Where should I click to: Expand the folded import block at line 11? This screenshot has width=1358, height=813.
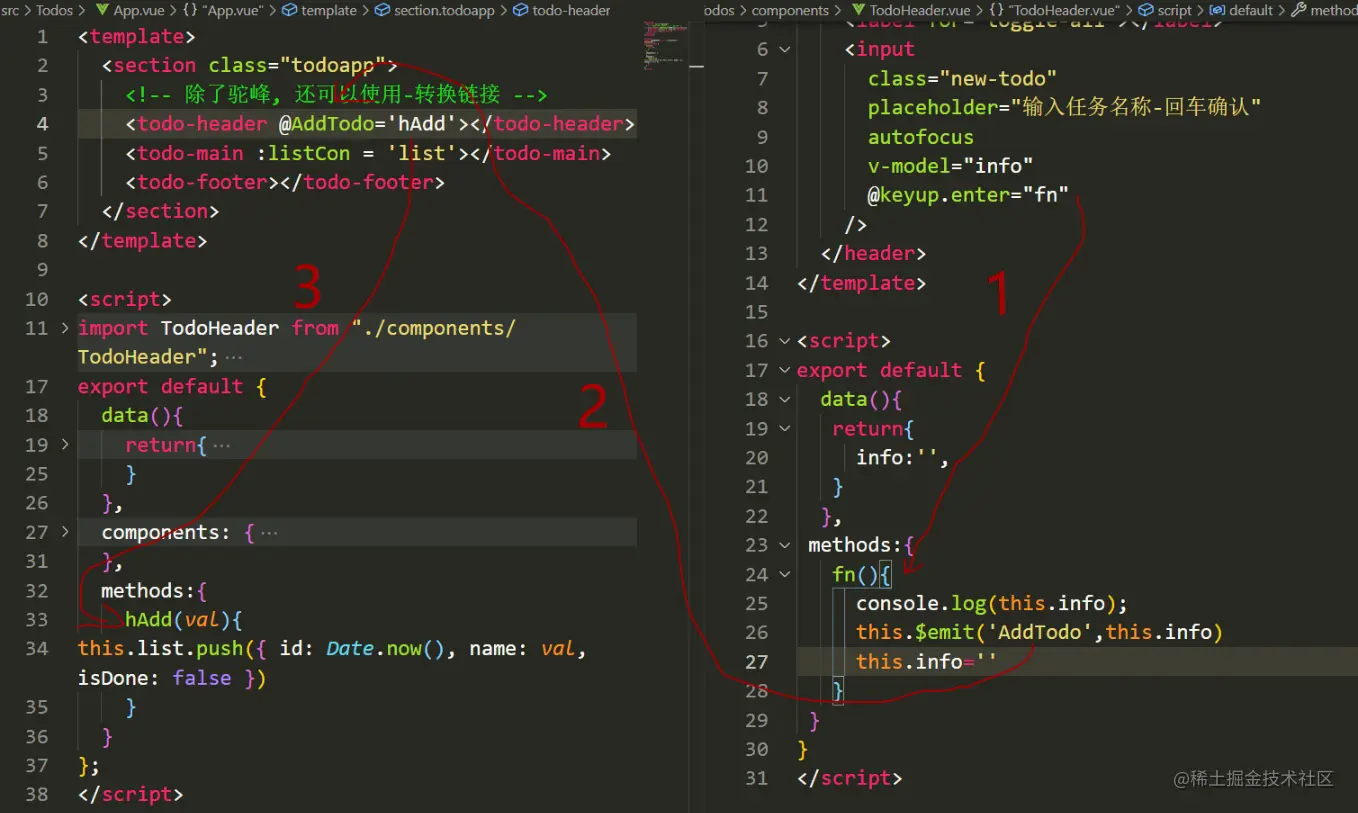click(x=65, y=328)
